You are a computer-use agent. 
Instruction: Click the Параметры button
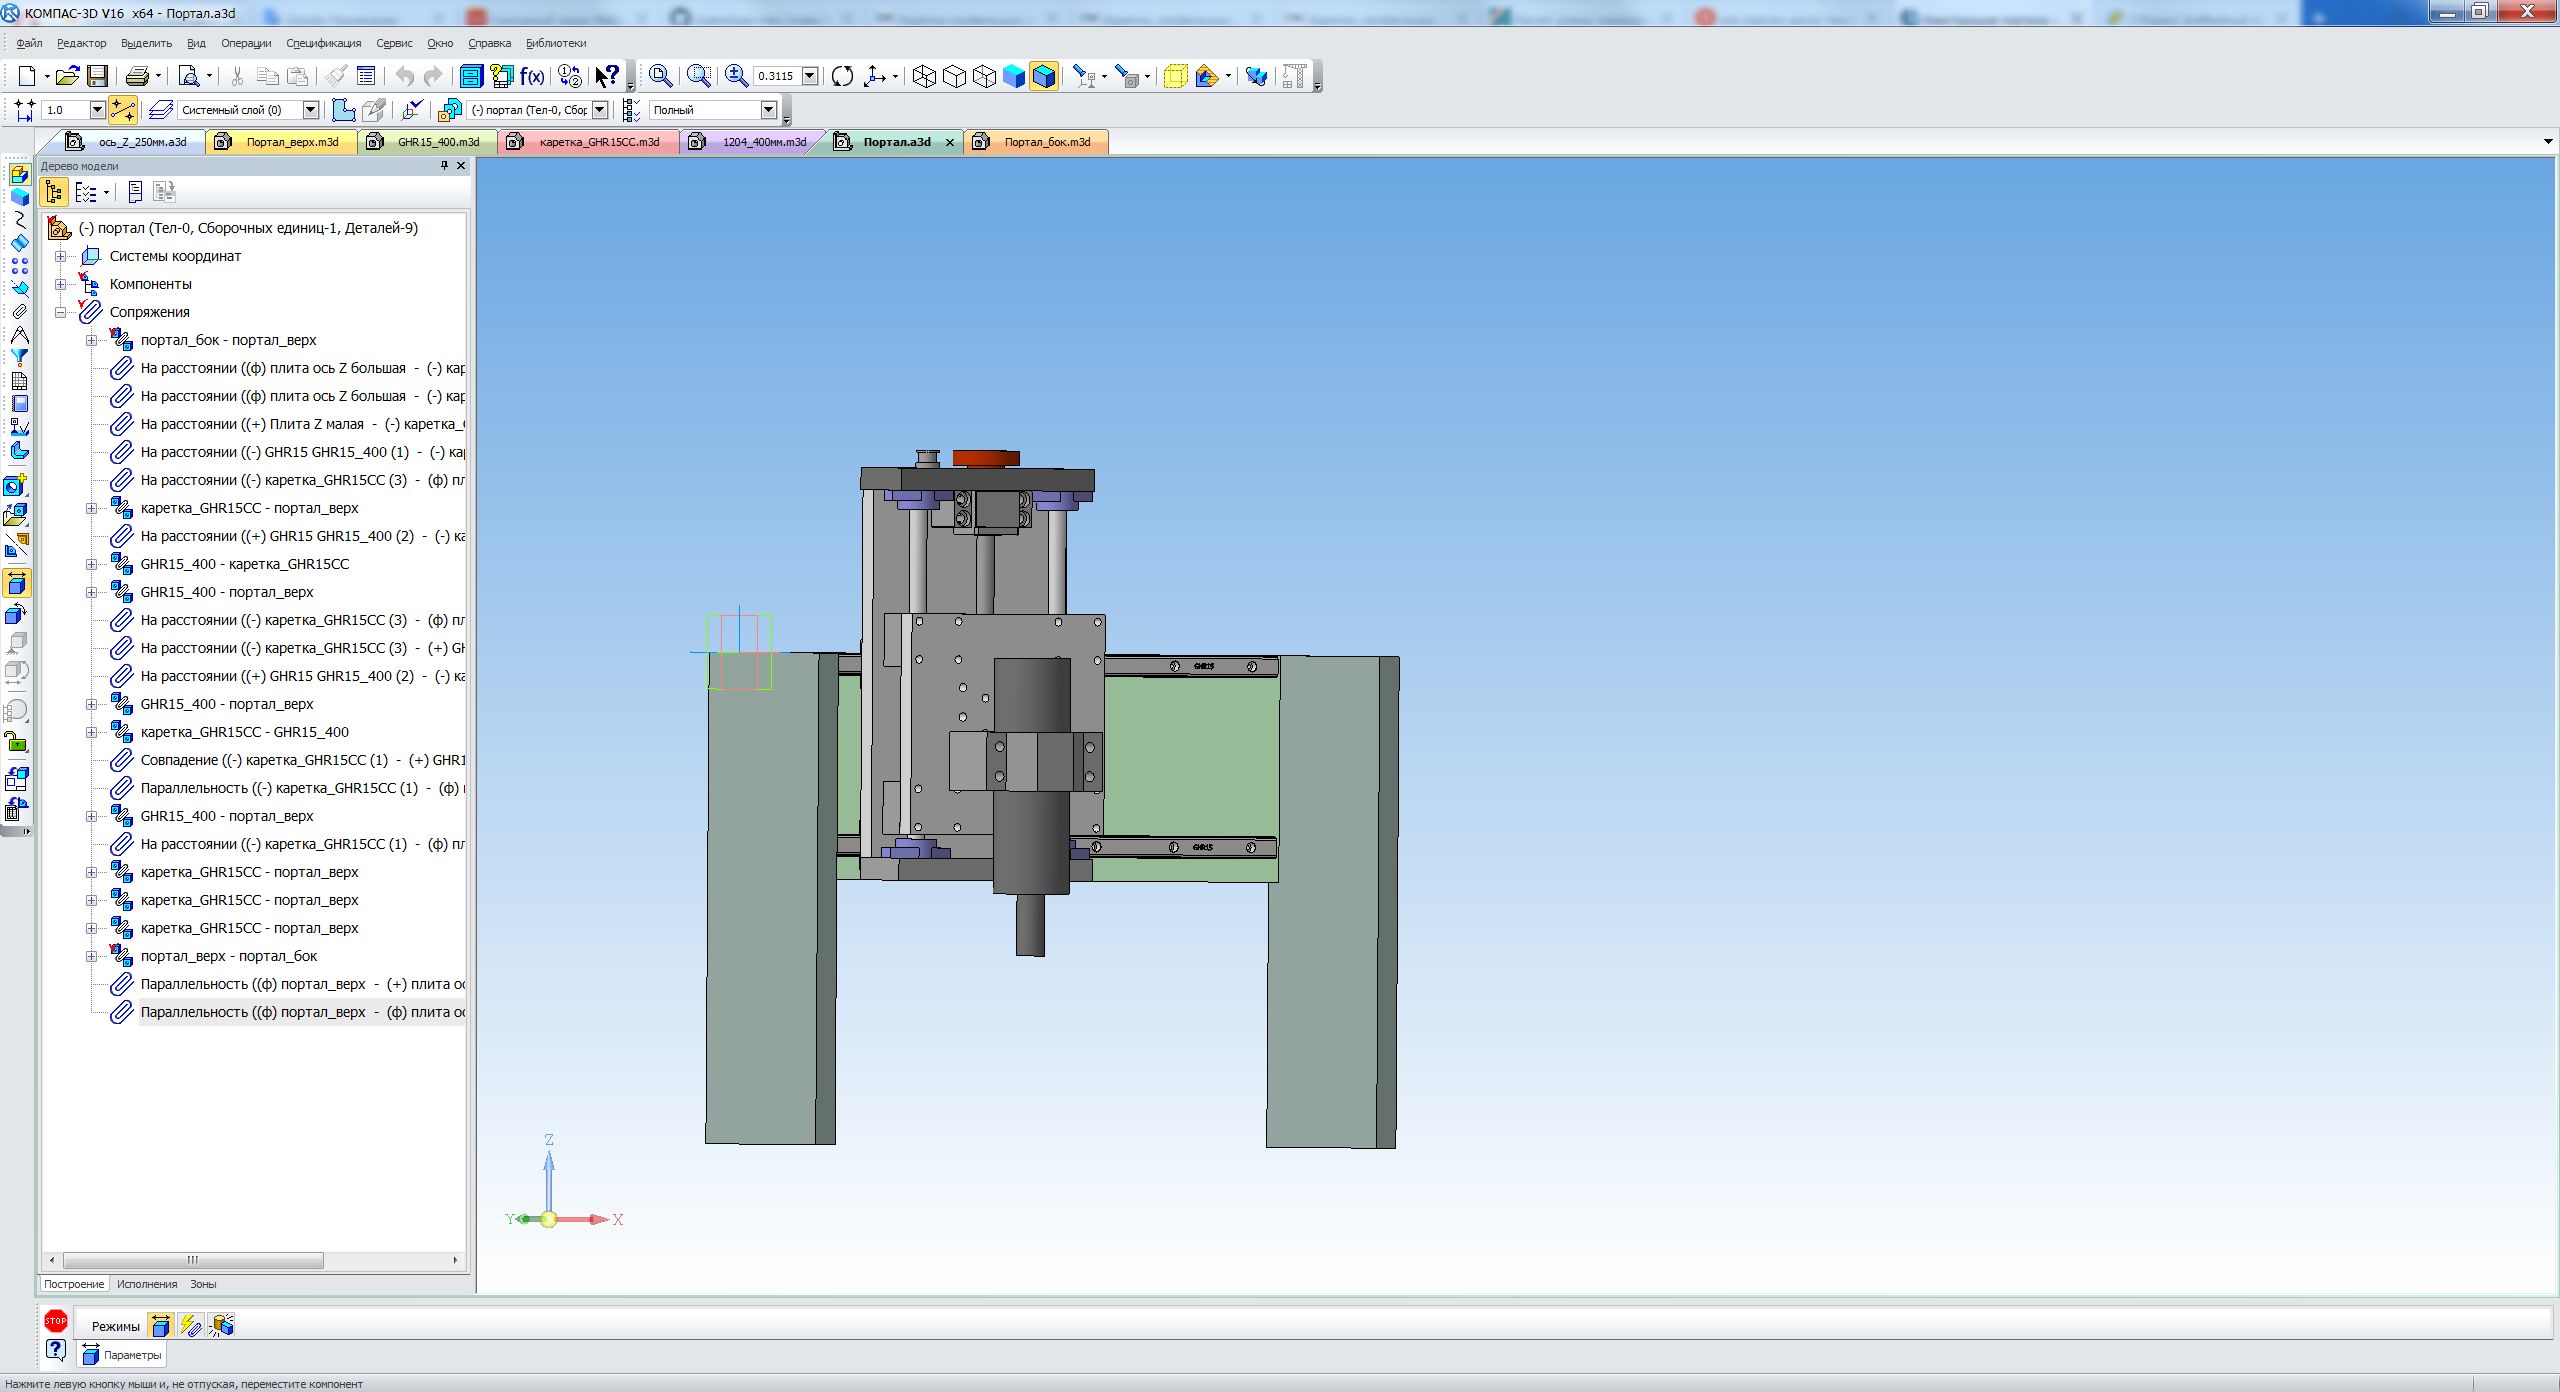pos(122,1355)
